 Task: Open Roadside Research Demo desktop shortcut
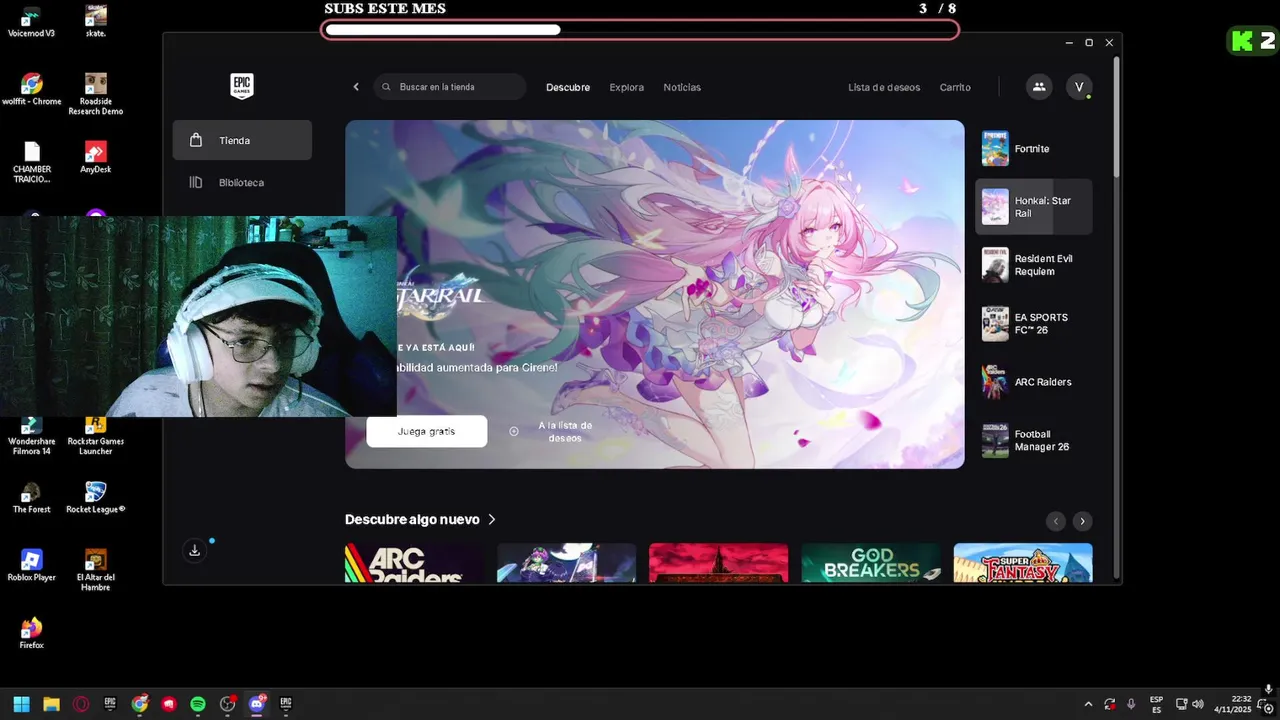[x=96, y=94]
